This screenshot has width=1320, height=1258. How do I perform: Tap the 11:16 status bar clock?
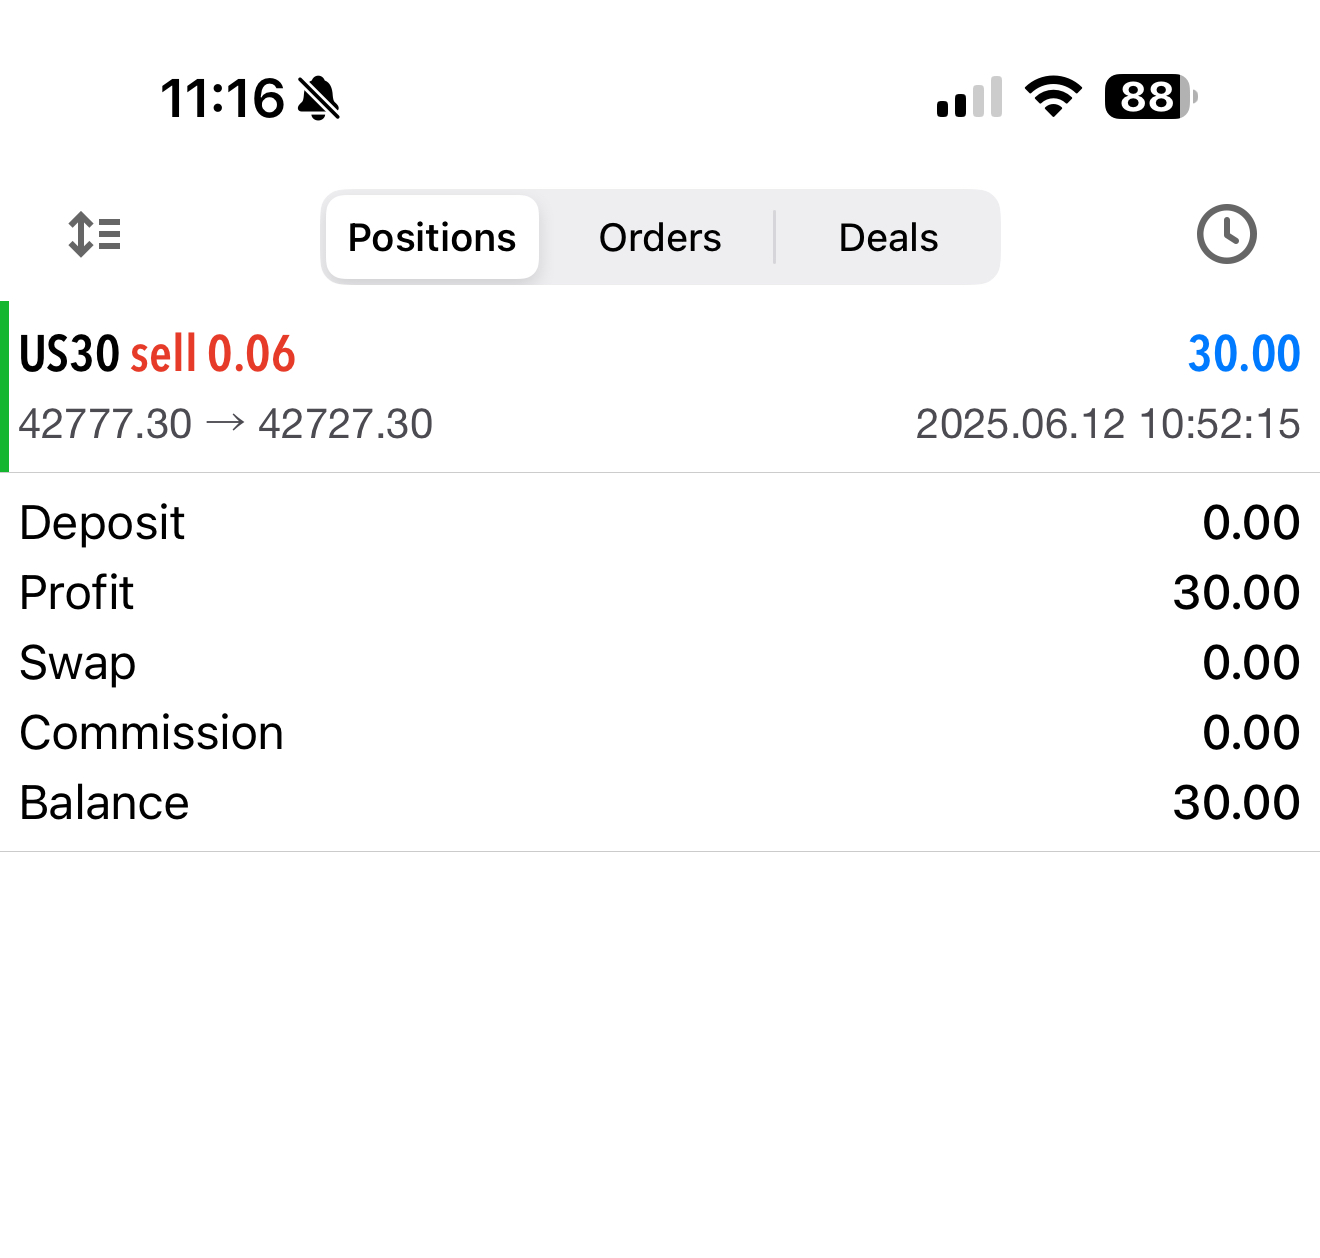pos(222,98)
